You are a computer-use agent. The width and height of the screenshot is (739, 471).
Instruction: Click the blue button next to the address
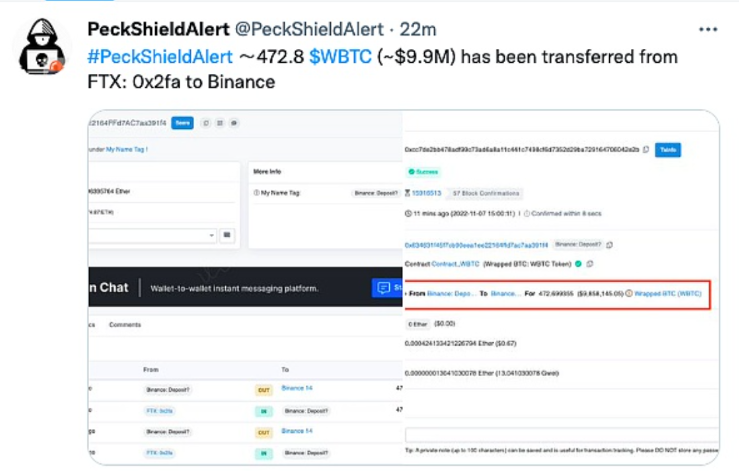(x=181, y=123)
